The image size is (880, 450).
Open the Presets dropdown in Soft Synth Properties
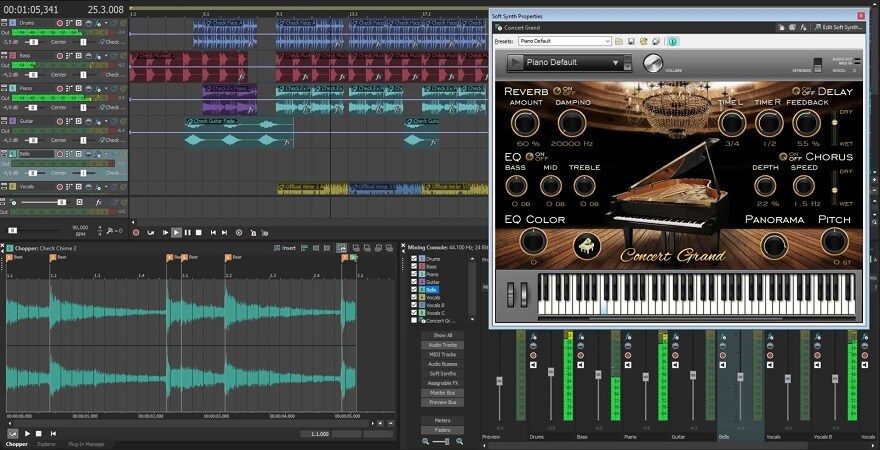[608, 41]
